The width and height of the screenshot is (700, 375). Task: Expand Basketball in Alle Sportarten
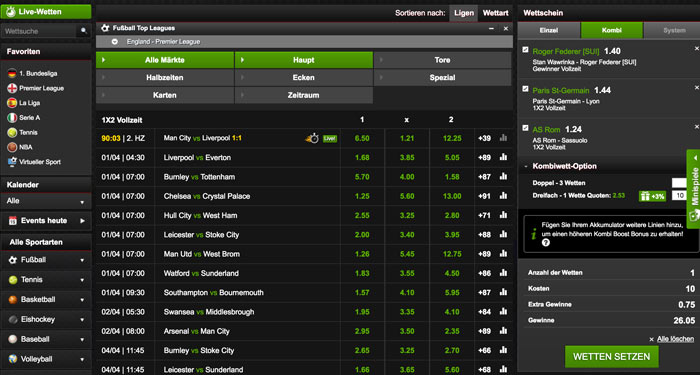(82, 300)
